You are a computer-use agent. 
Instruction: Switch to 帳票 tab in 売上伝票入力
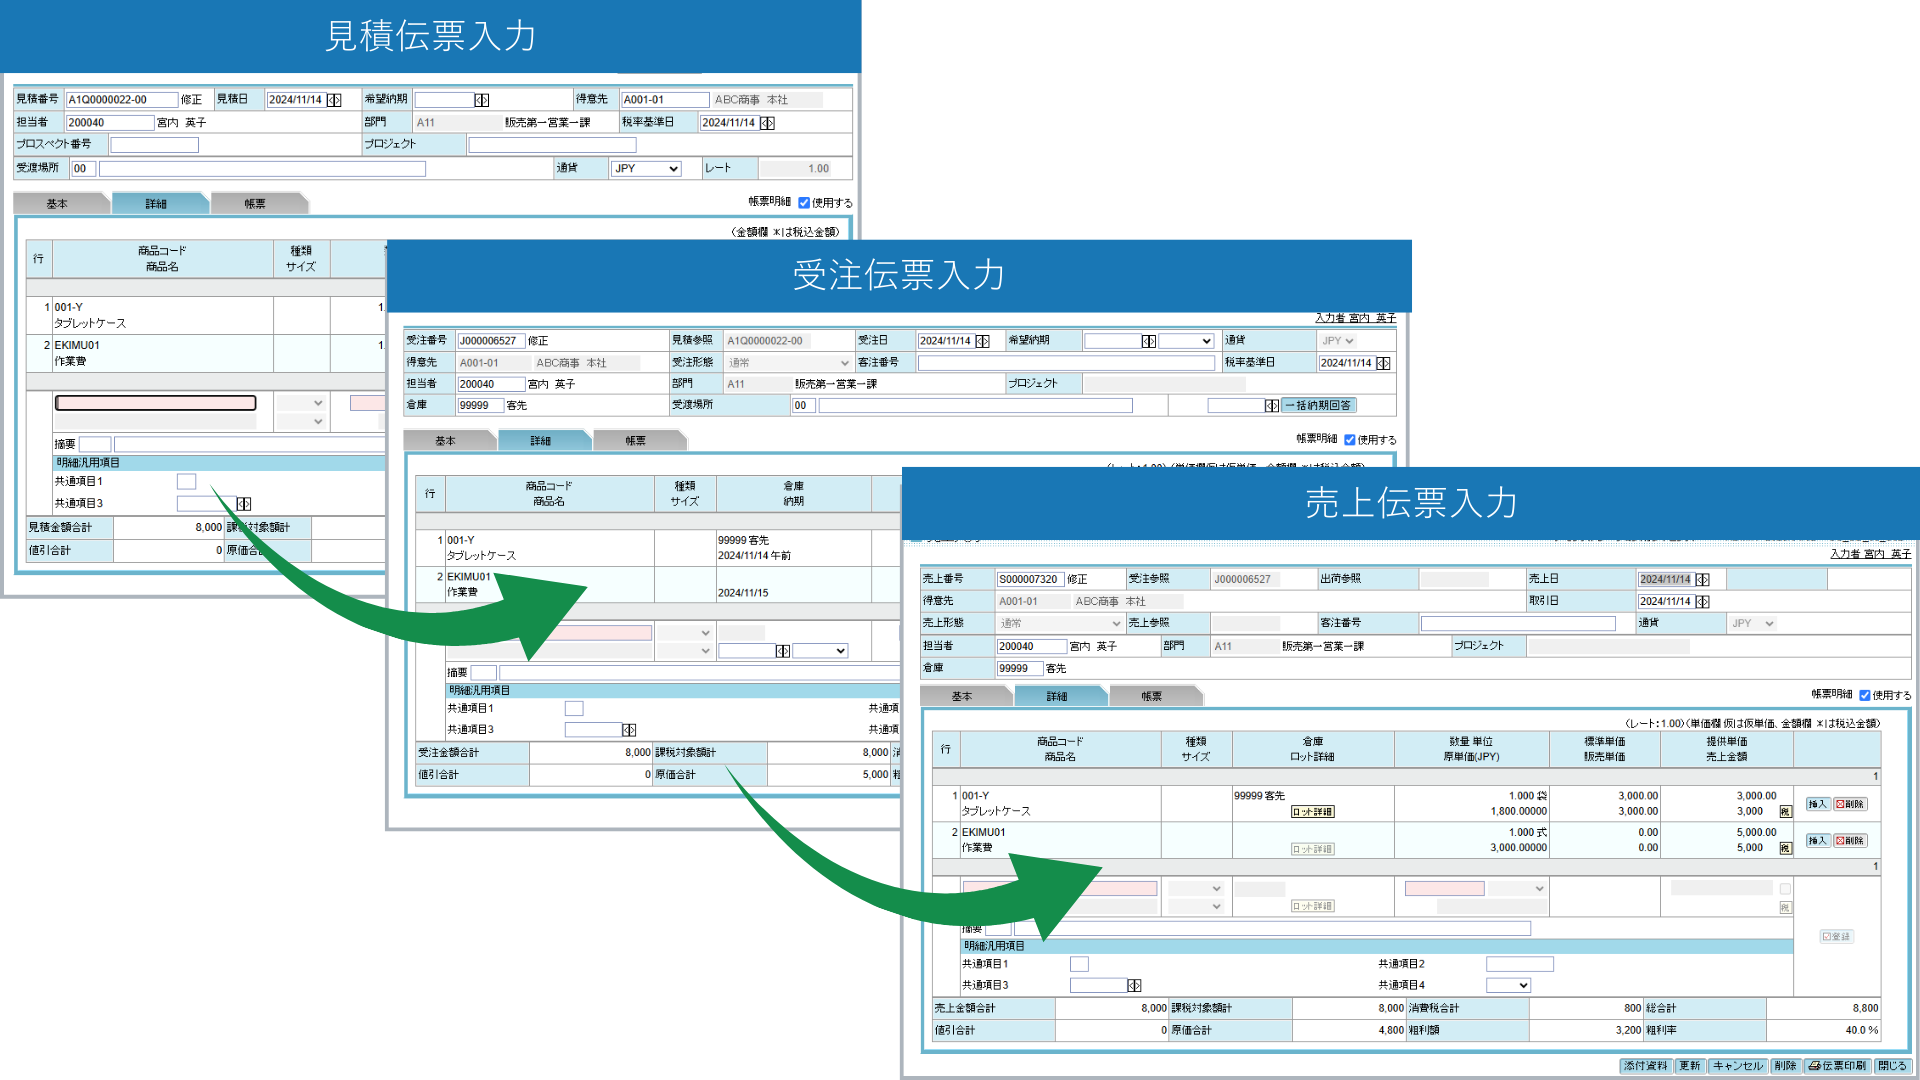point(1151,697)
